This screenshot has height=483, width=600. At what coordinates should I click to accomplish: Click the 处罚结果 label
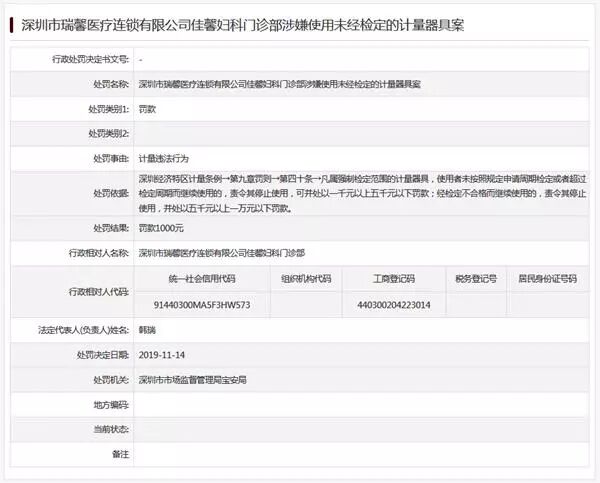[x=111, y=228]
